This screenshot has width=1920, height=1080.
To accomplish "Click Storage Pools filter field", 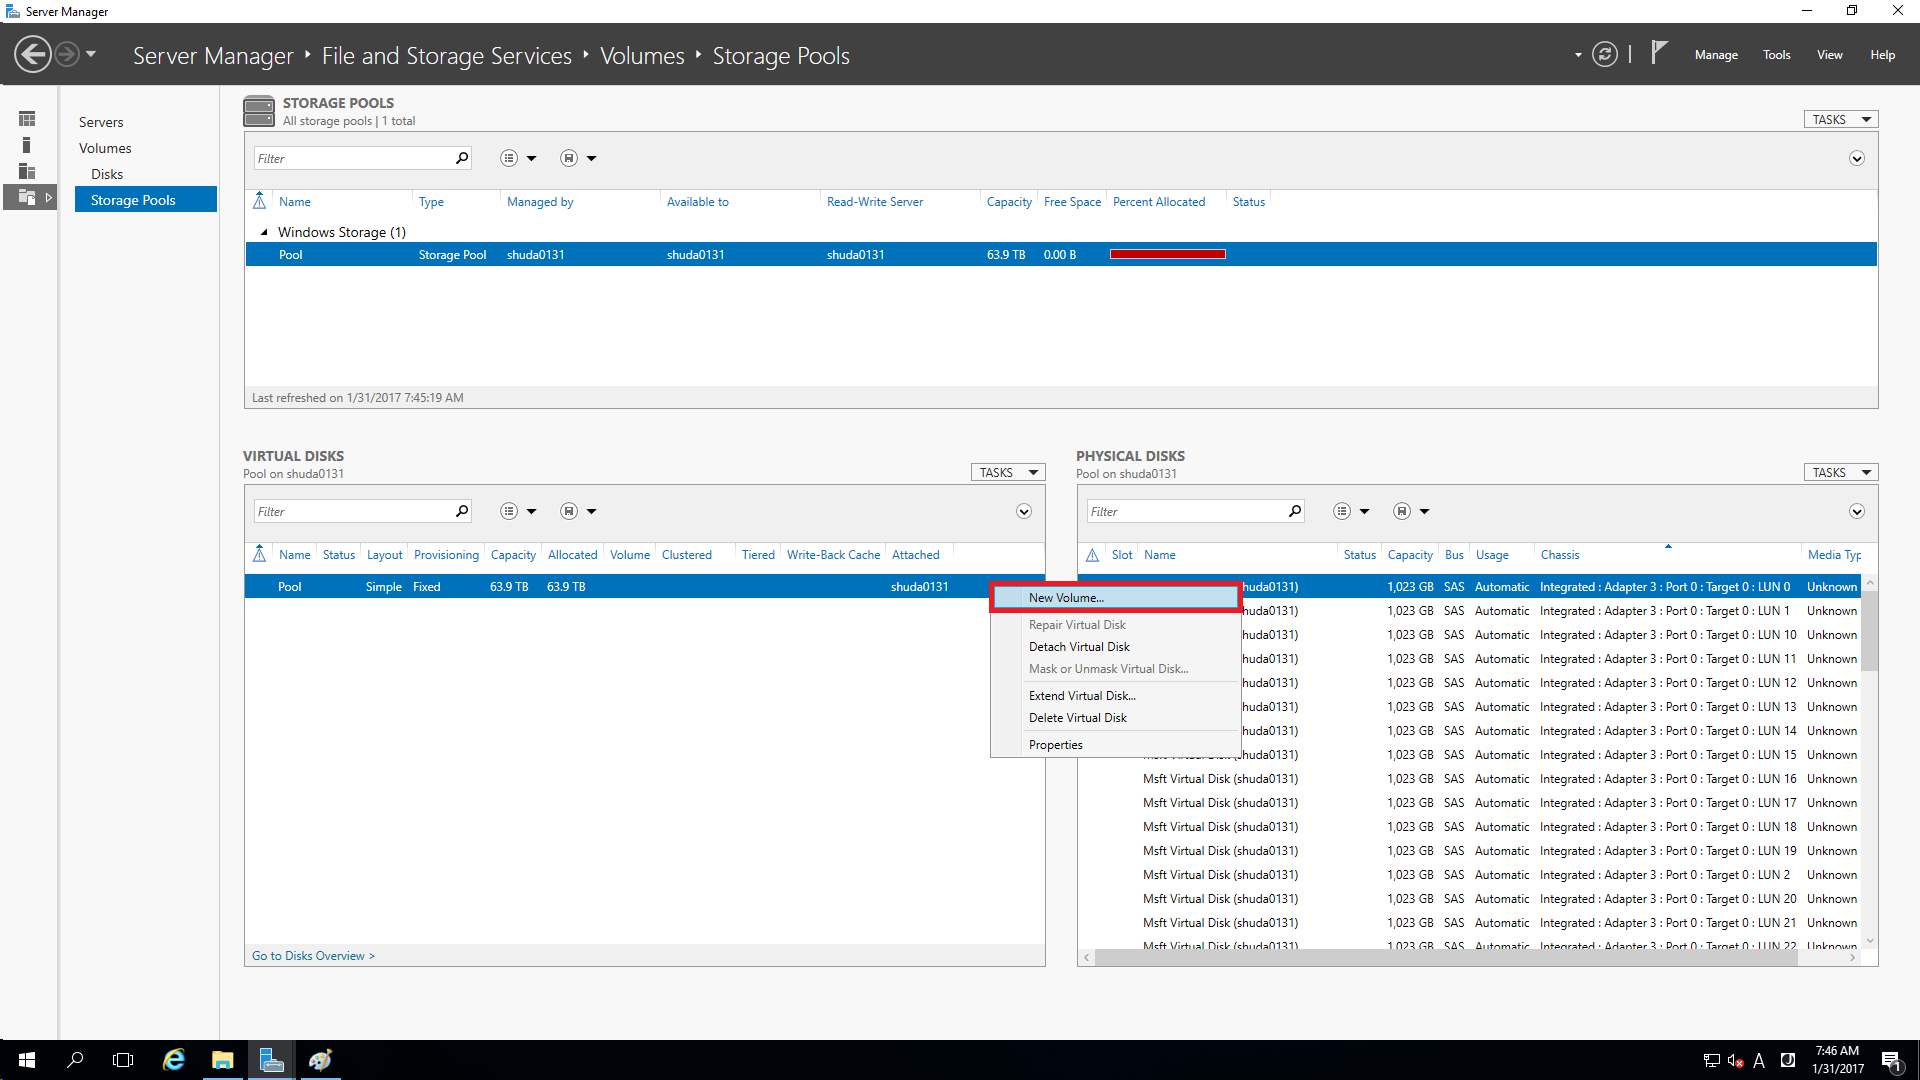I will 353,158.
